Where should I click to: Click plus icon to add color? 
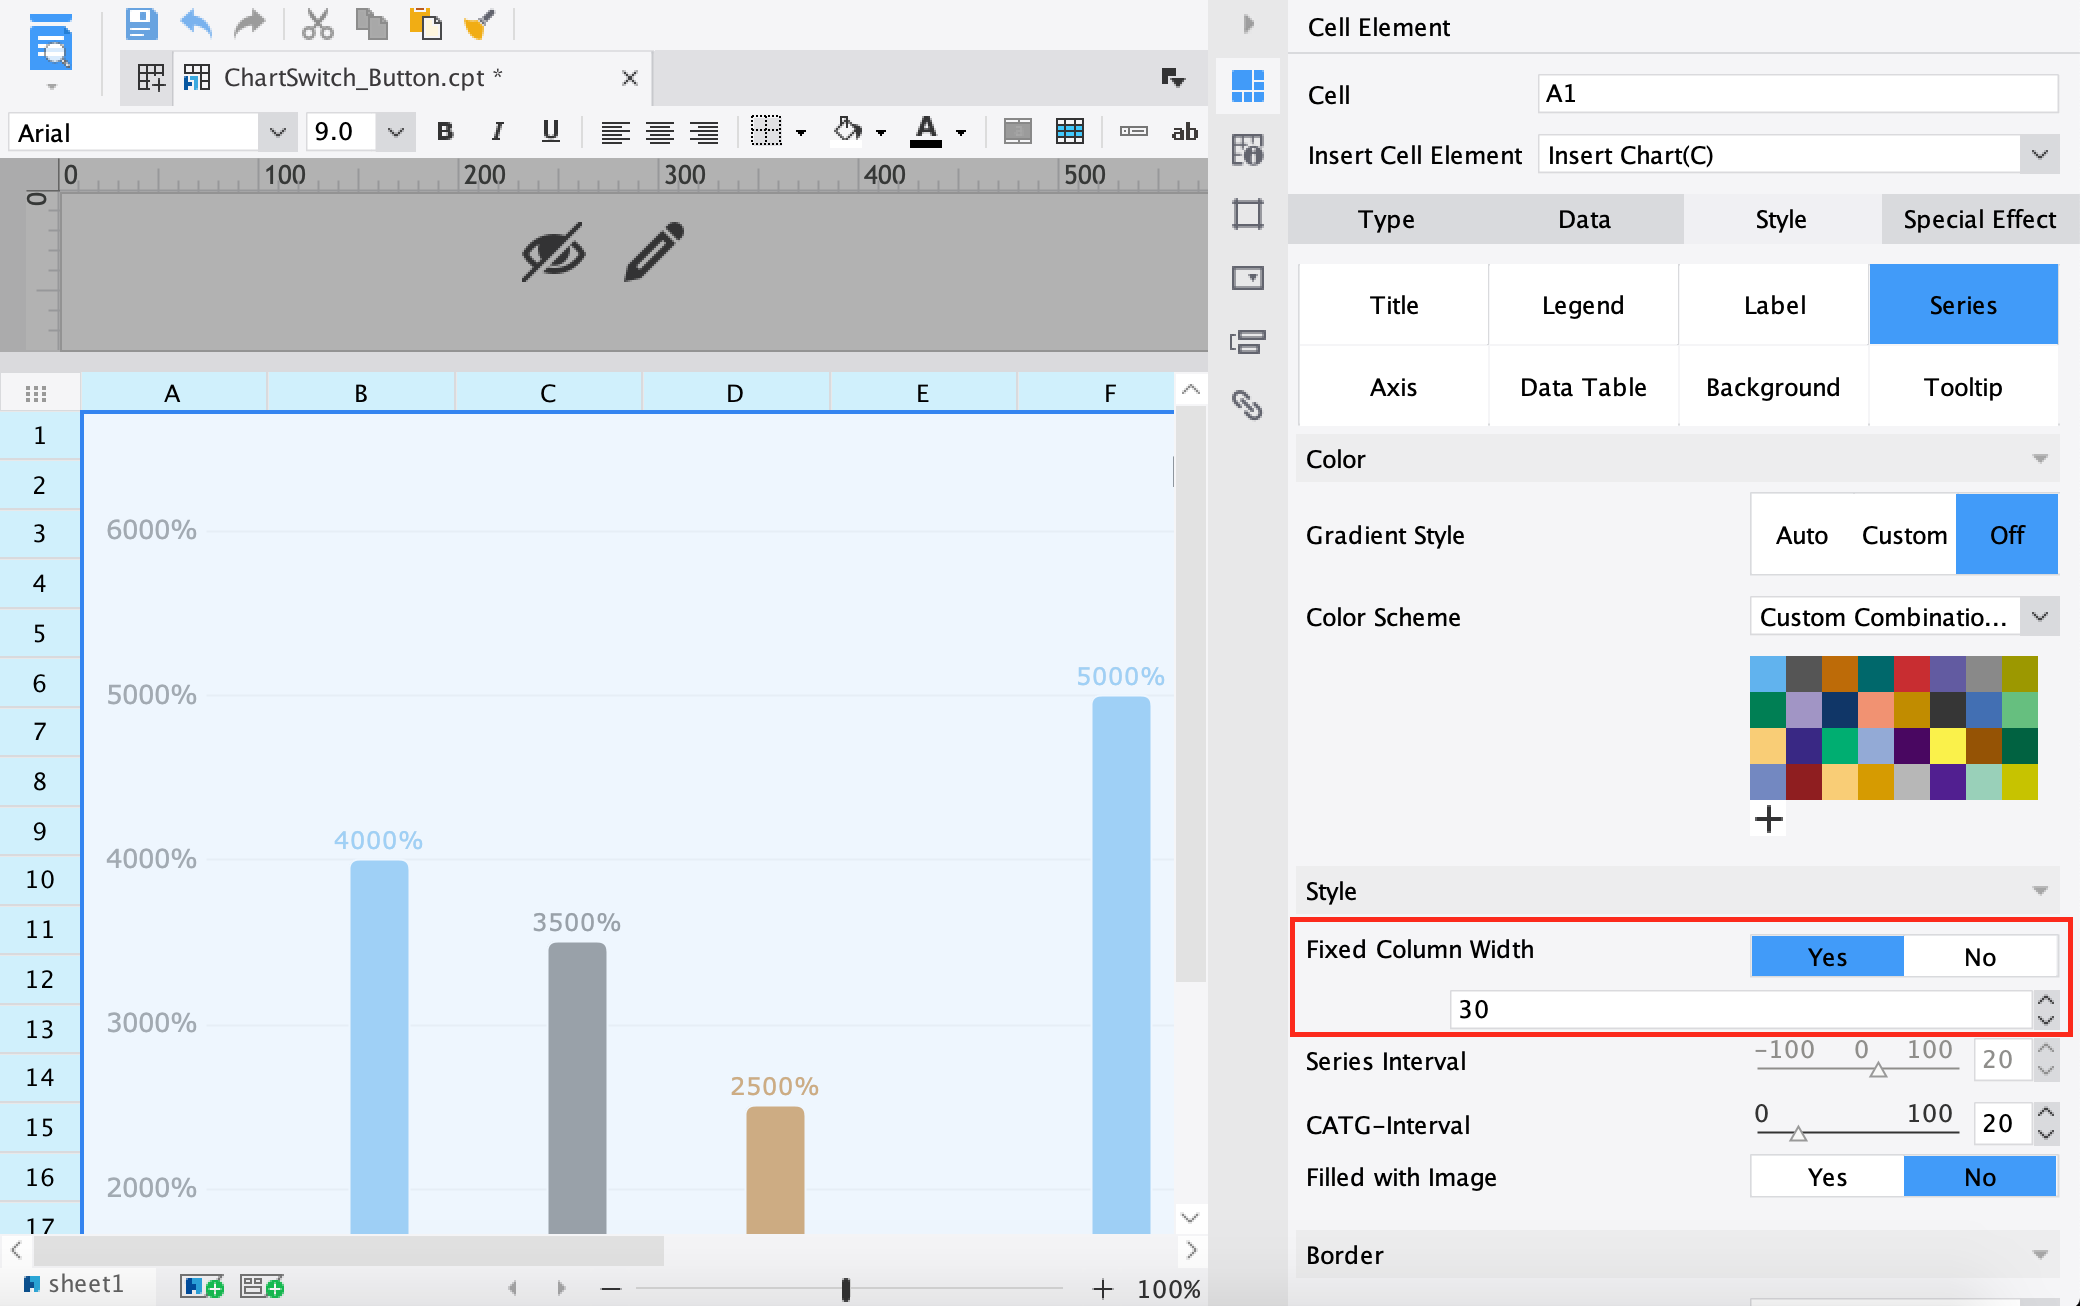click(x=1768, y=819)
